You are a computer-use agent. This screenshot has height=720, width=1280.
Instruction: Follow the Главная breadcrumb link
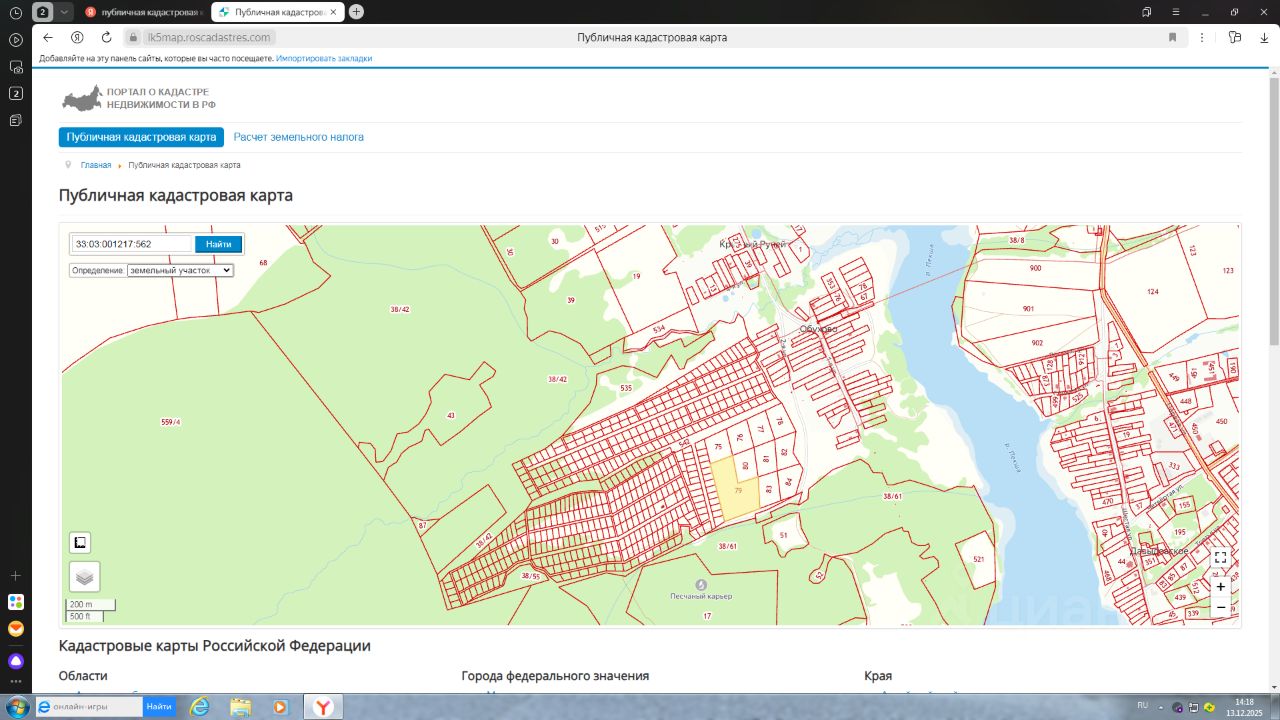[96, 165]
